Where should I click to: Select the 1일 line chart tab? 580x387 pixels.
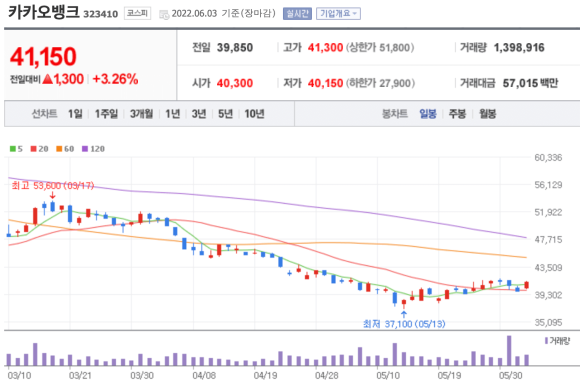pyautogui.click(x=75, y=114)
